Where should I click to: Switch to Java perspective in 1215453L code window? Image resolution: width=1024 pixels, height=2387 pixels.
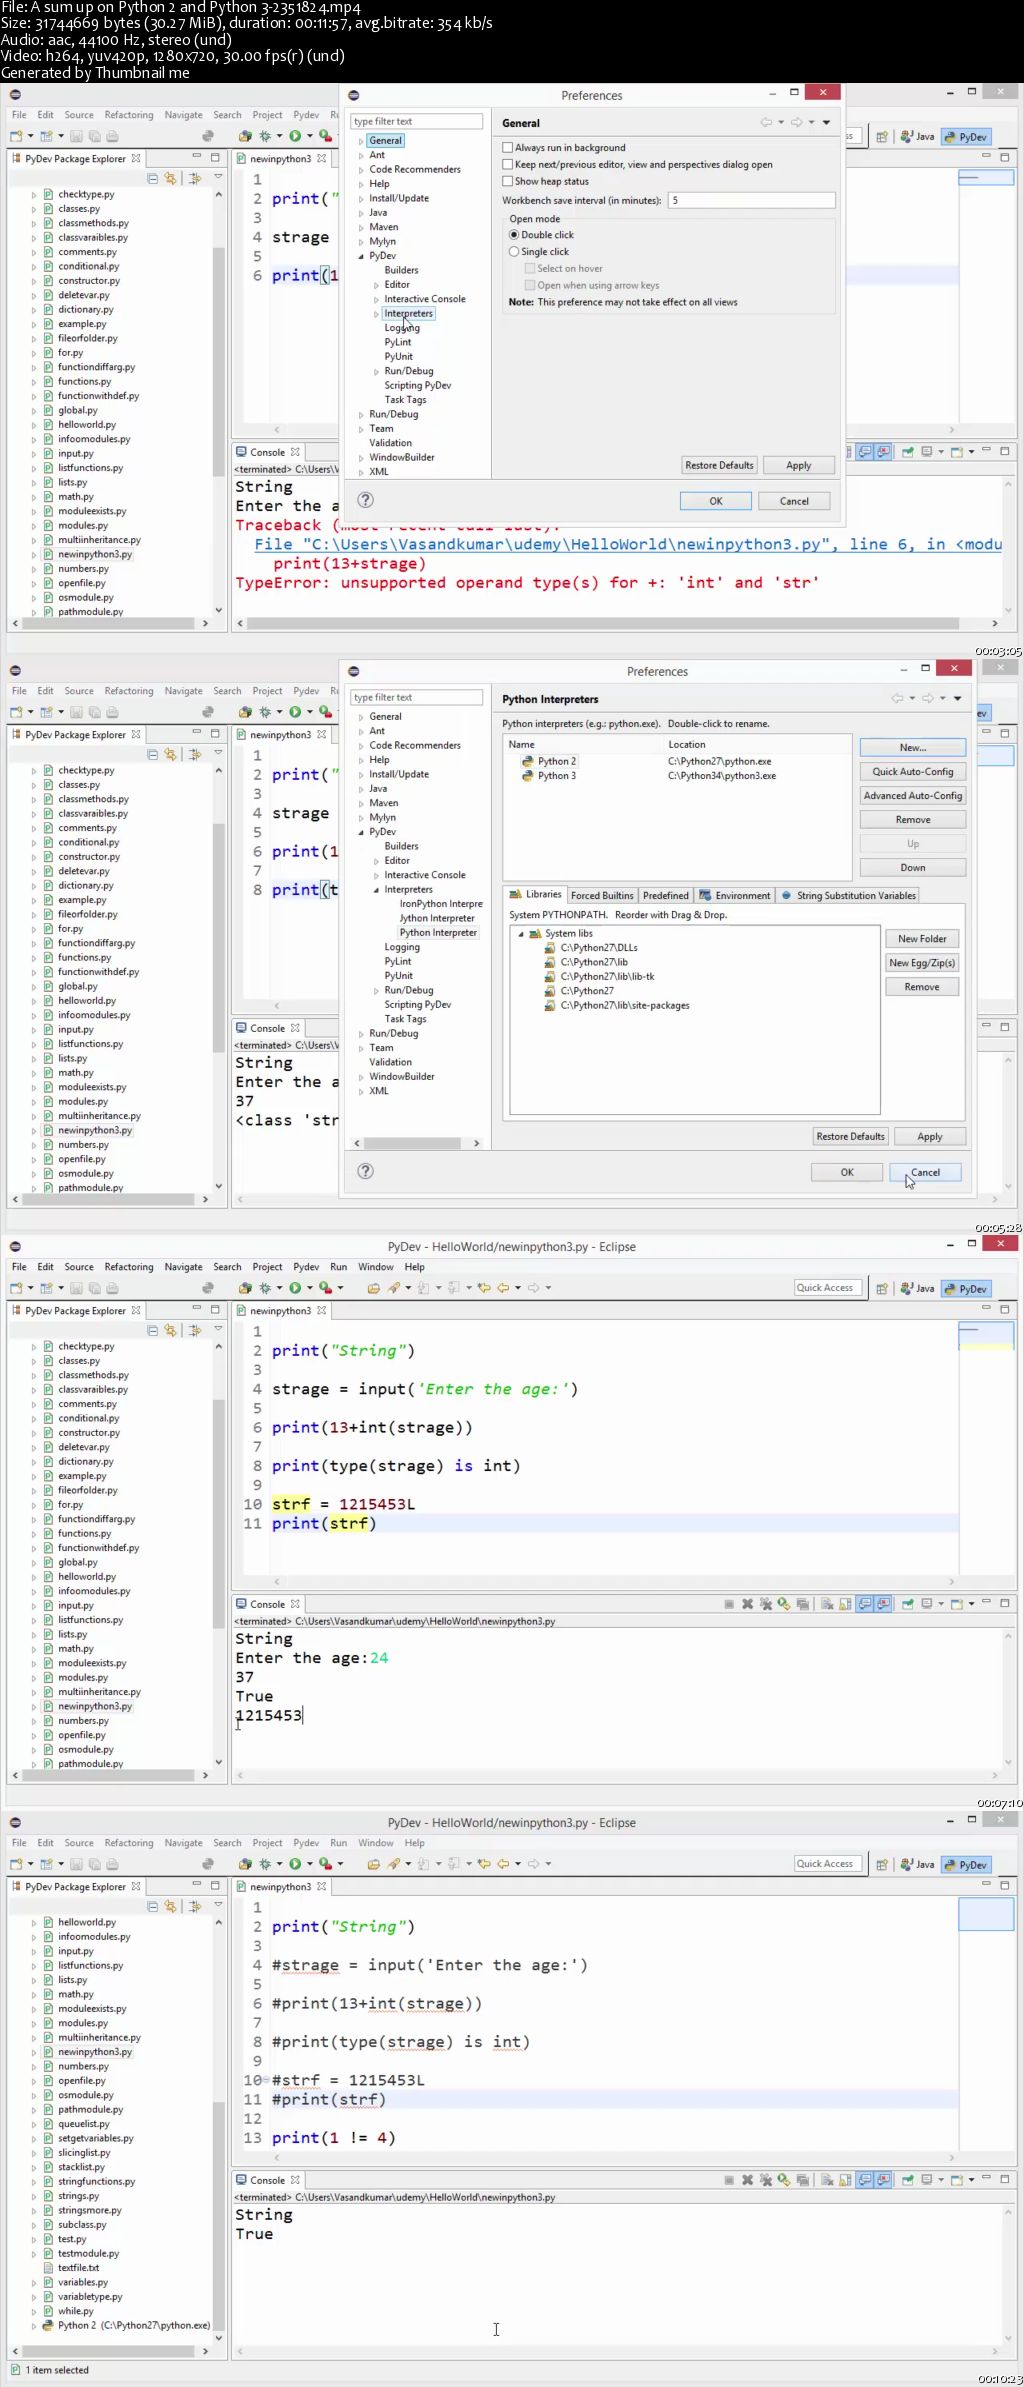[917, 1288]
